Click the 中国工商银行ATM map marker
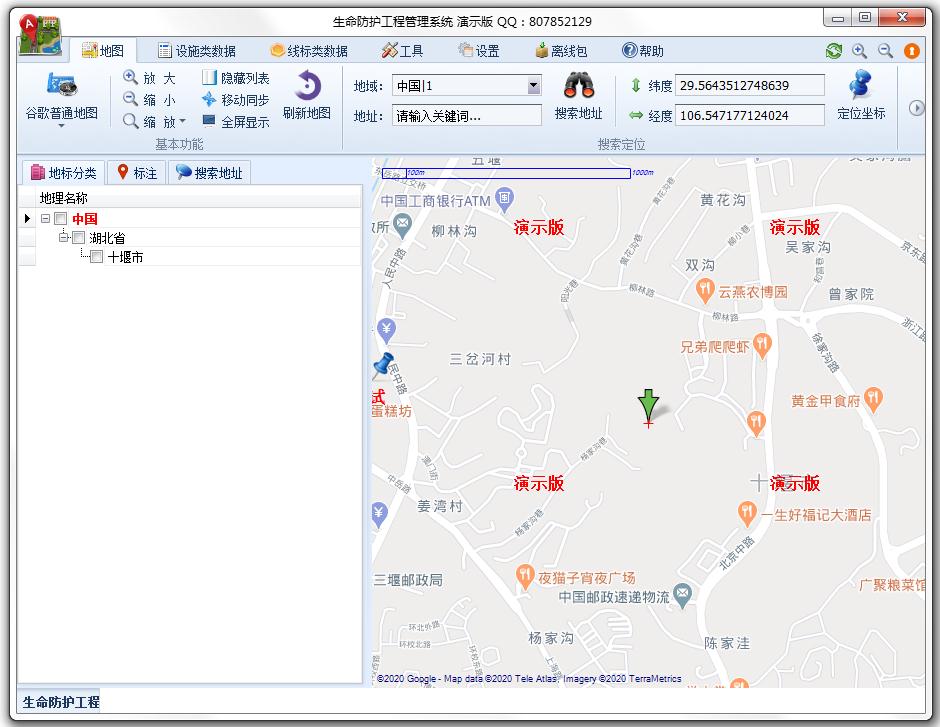This screenshot has width=940, height=727. pos(505,200)
